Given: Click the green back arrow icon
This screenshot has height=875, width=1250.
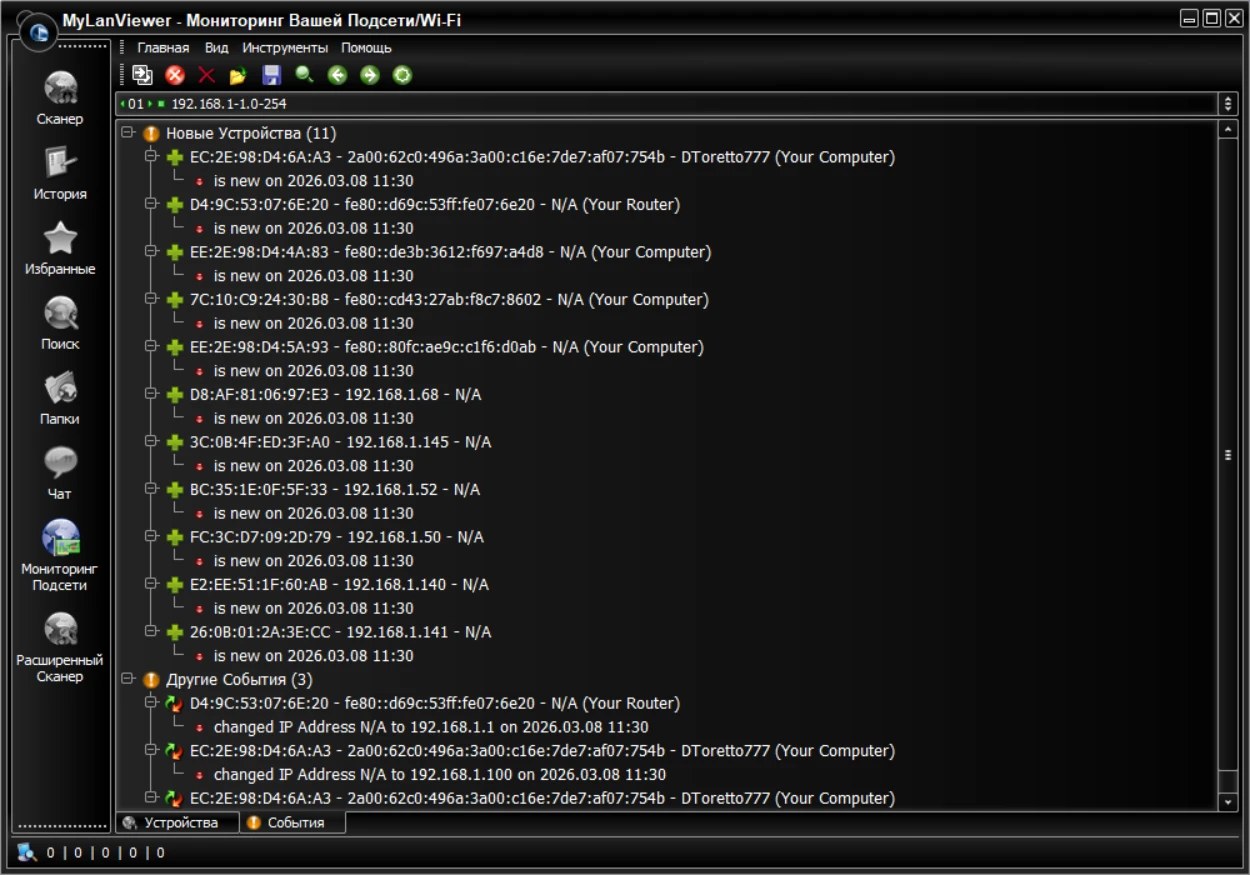Looking at the screenshot, I should pyautogui.click(x=337, y=75).
